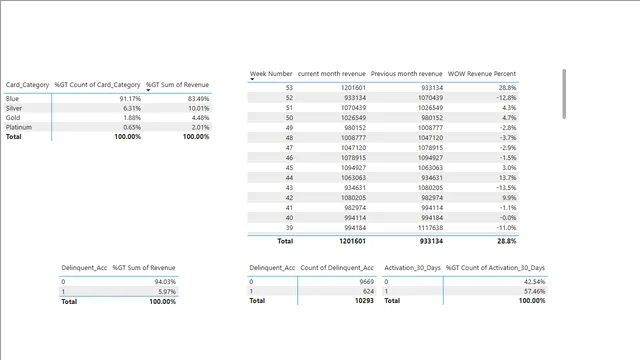The image size is (640, 360).
Task: Select week 44 row number
Action: coord(289,178)
